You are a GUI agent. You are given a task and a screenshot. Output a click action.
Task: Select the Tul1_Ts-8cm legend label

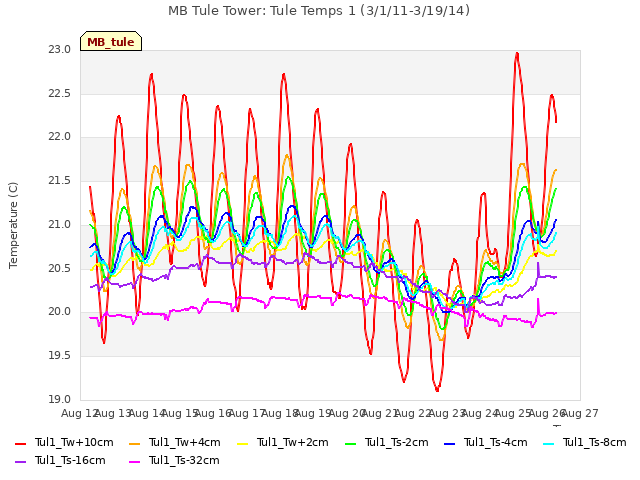(594, 442)
